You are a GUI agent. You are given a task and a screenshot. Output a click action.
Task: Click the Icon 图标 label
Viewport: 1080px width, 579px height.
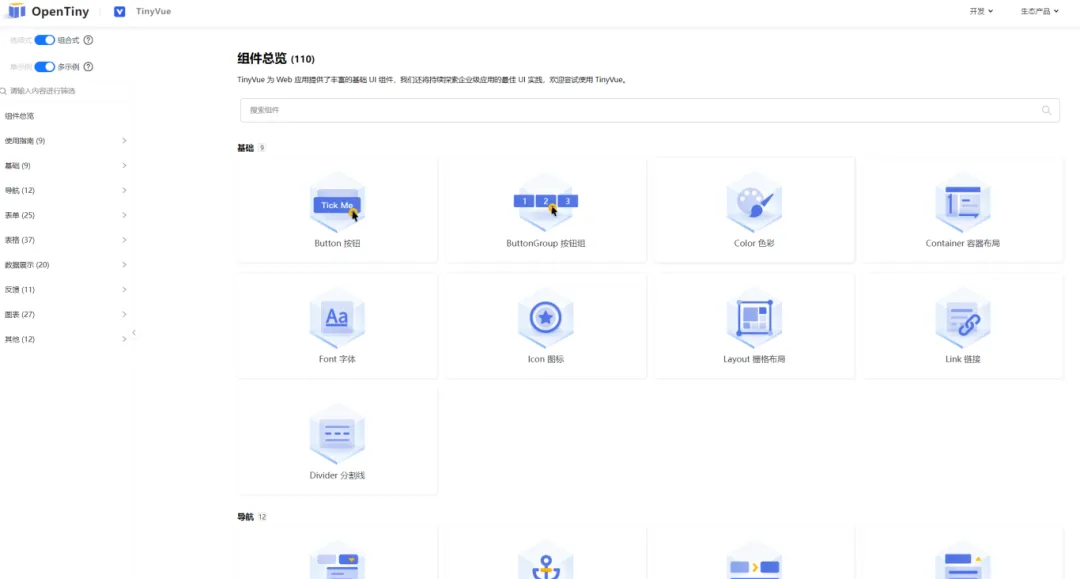546,359
